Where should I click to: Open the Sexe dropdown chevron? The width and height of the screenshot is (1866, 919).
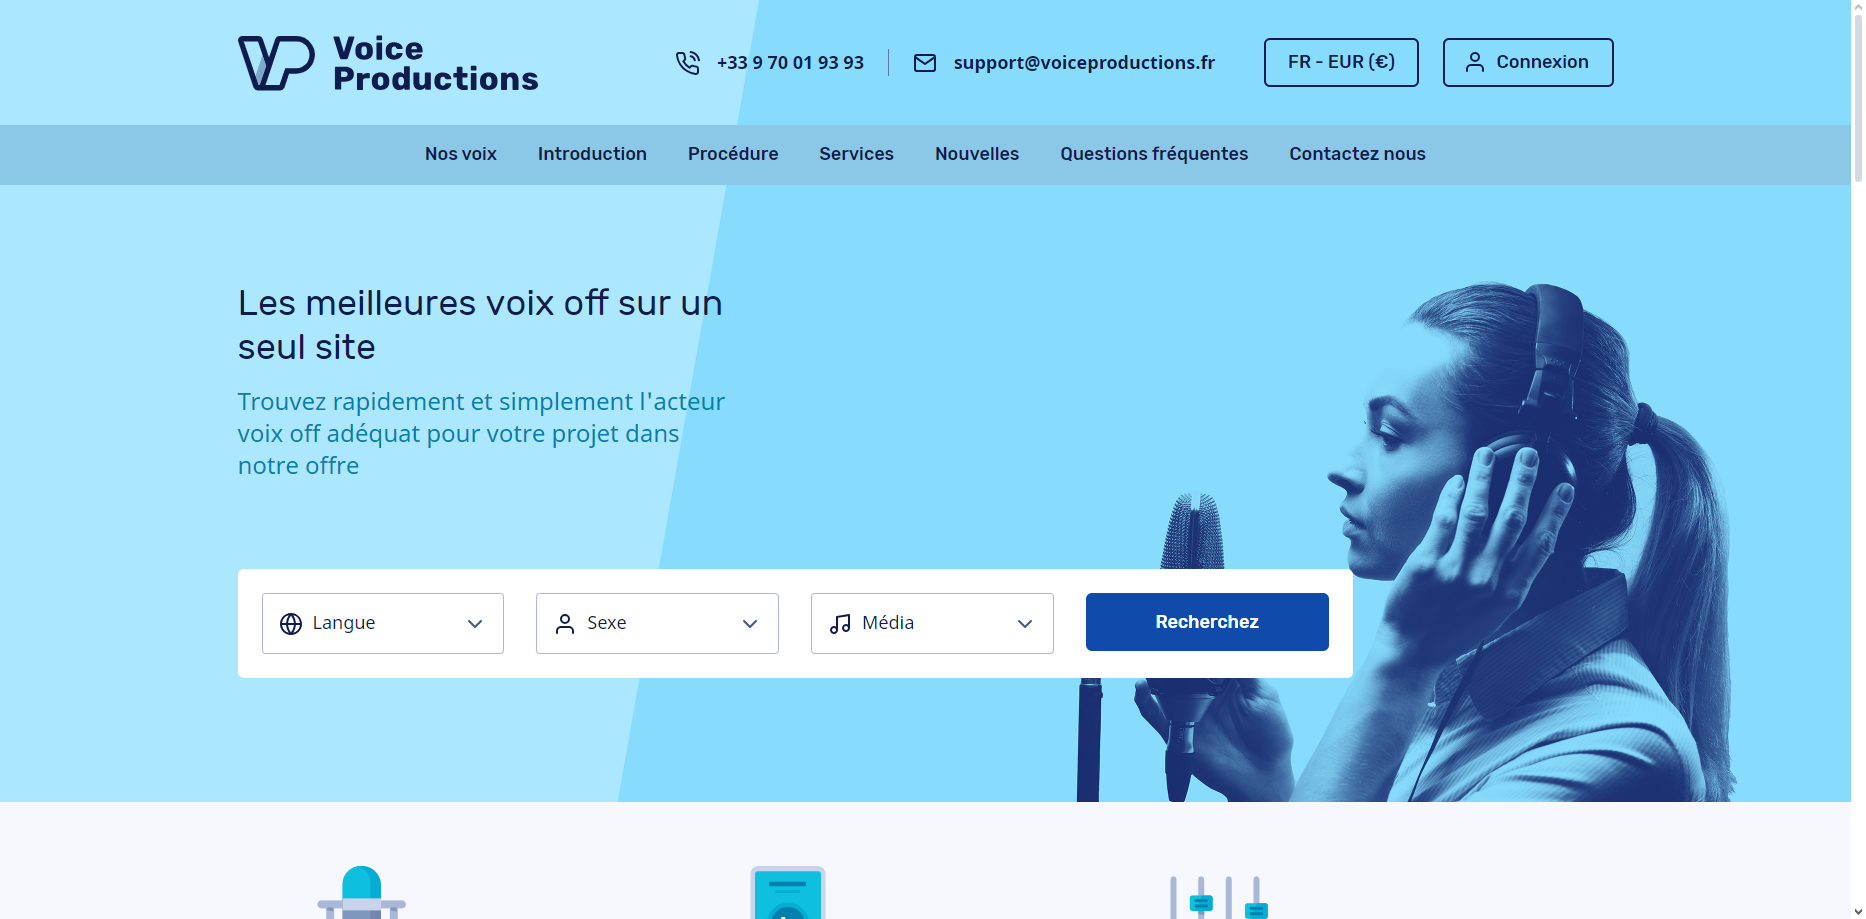[750, 624]
